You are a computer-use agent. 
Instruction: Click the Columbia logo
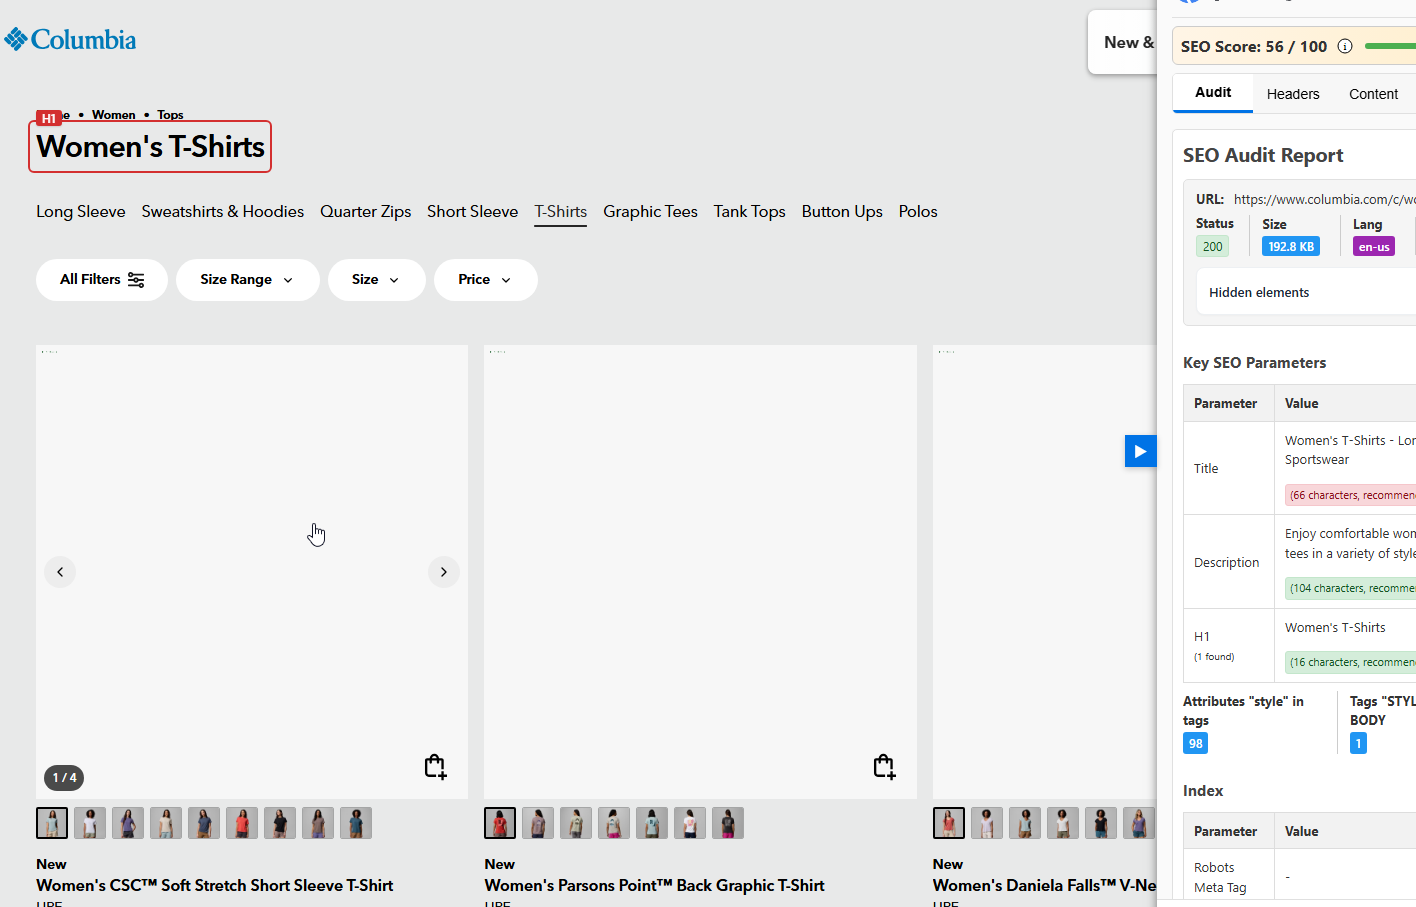[x=70, y=40]
